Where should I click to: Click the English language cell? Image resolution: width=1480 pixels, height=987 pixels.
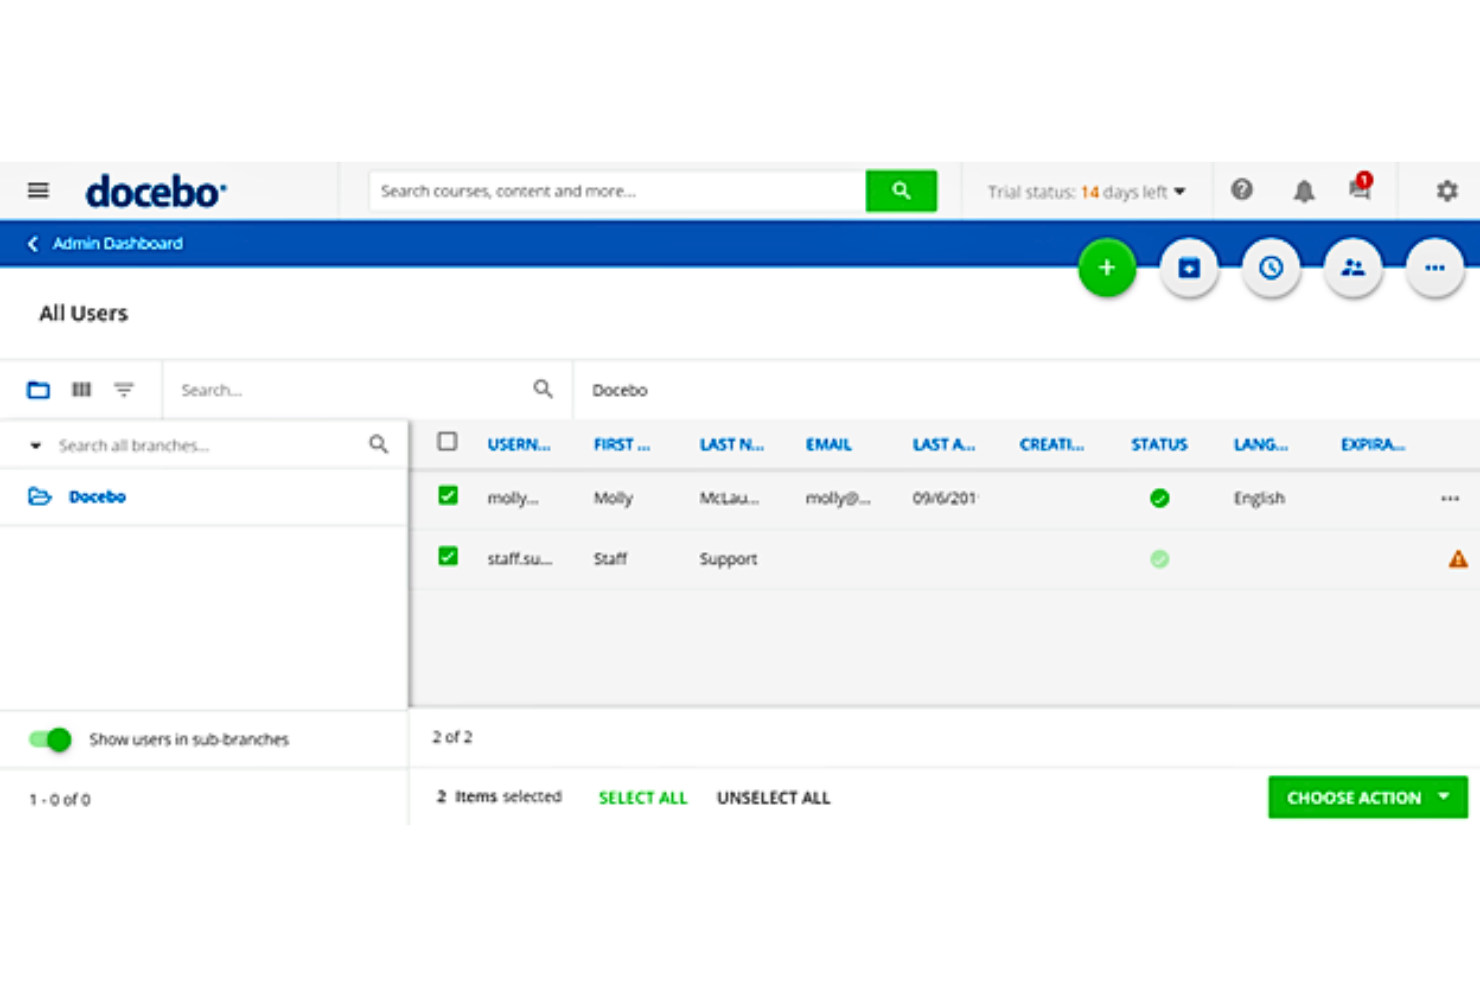point(1259,498)
